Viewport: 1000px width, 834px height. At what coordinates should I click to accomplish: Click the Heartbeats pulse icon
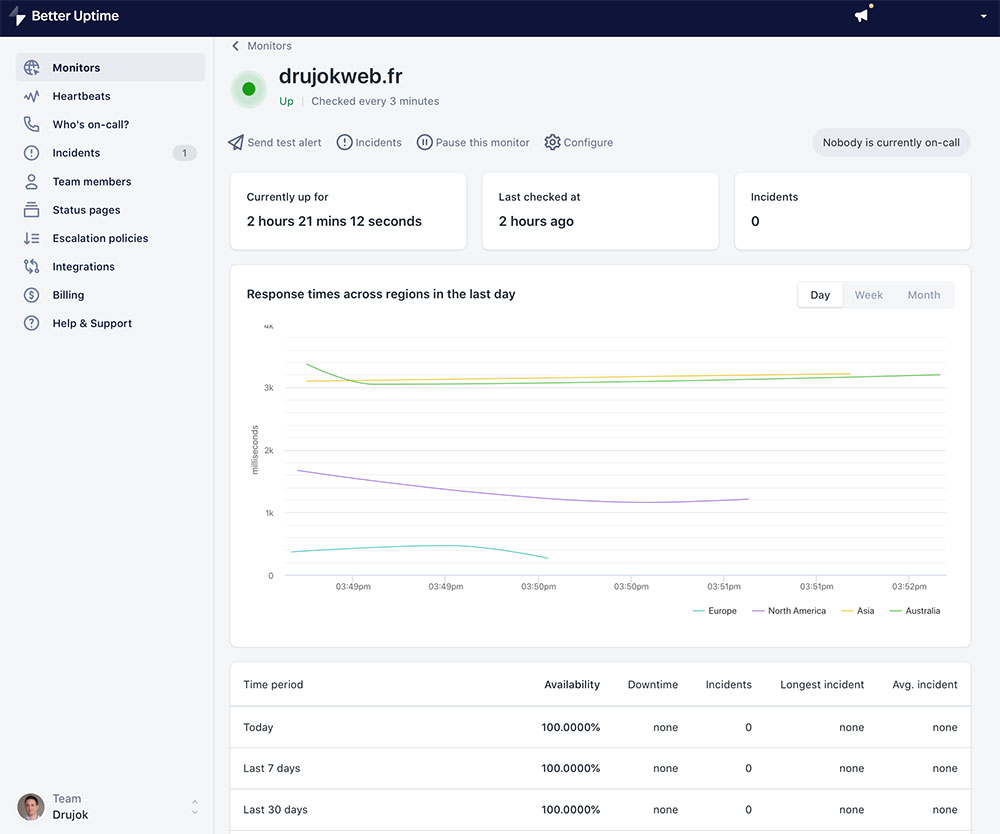[31, 96]
